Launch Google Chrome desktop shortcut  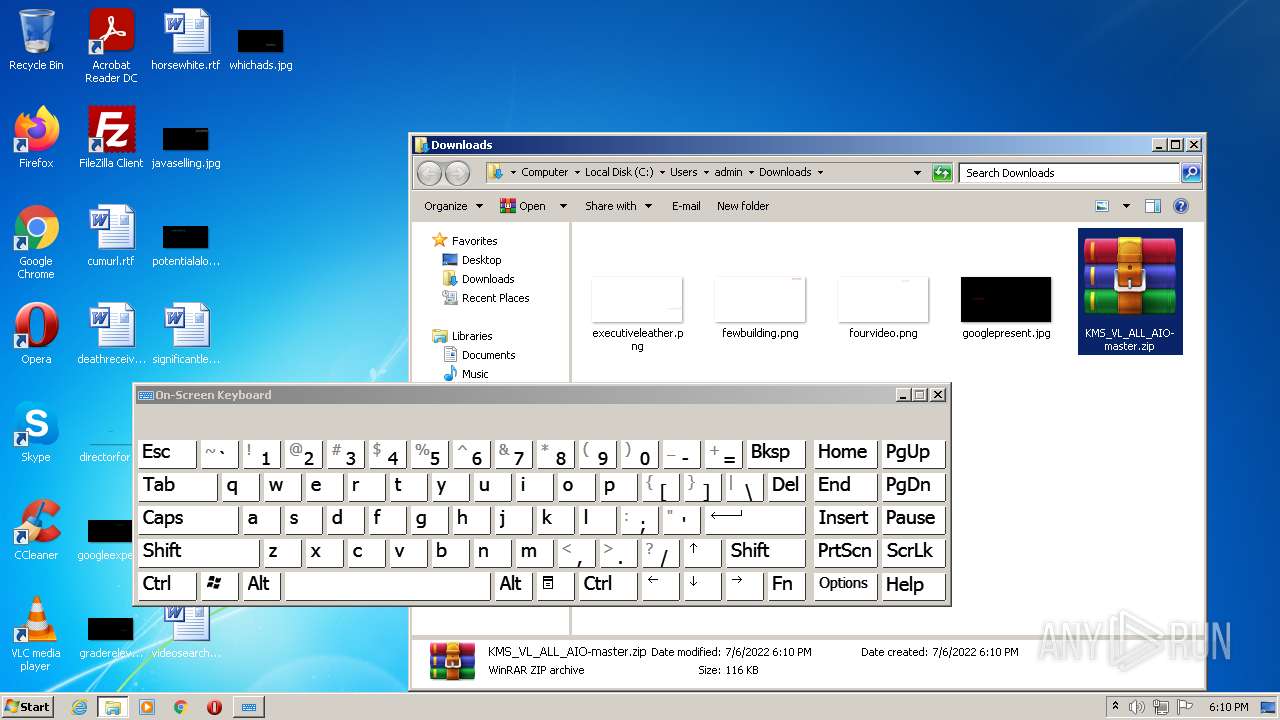click(x=36, y=242)
